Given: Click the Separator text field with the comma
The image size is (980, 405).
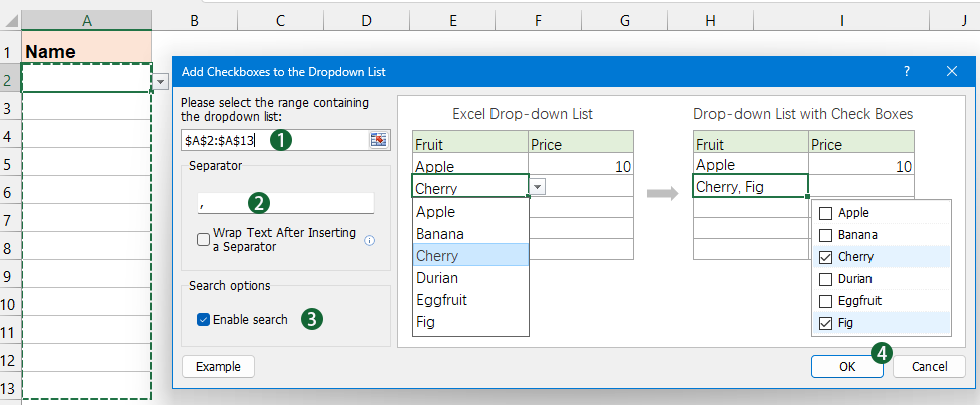Looking at the screenshot, I should (286, 203).
